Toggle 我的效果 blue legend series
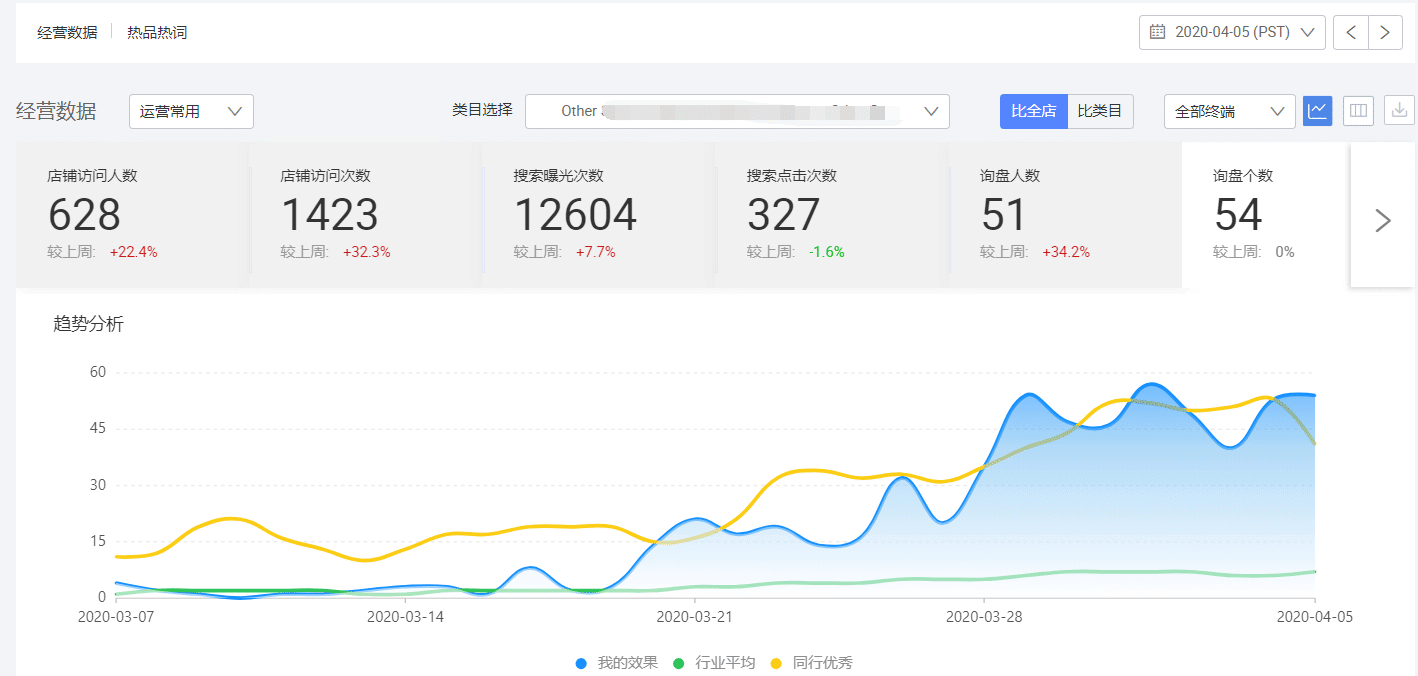This screenshot has width=1418, height=676. pyautogui.click(x=617, y=663)
